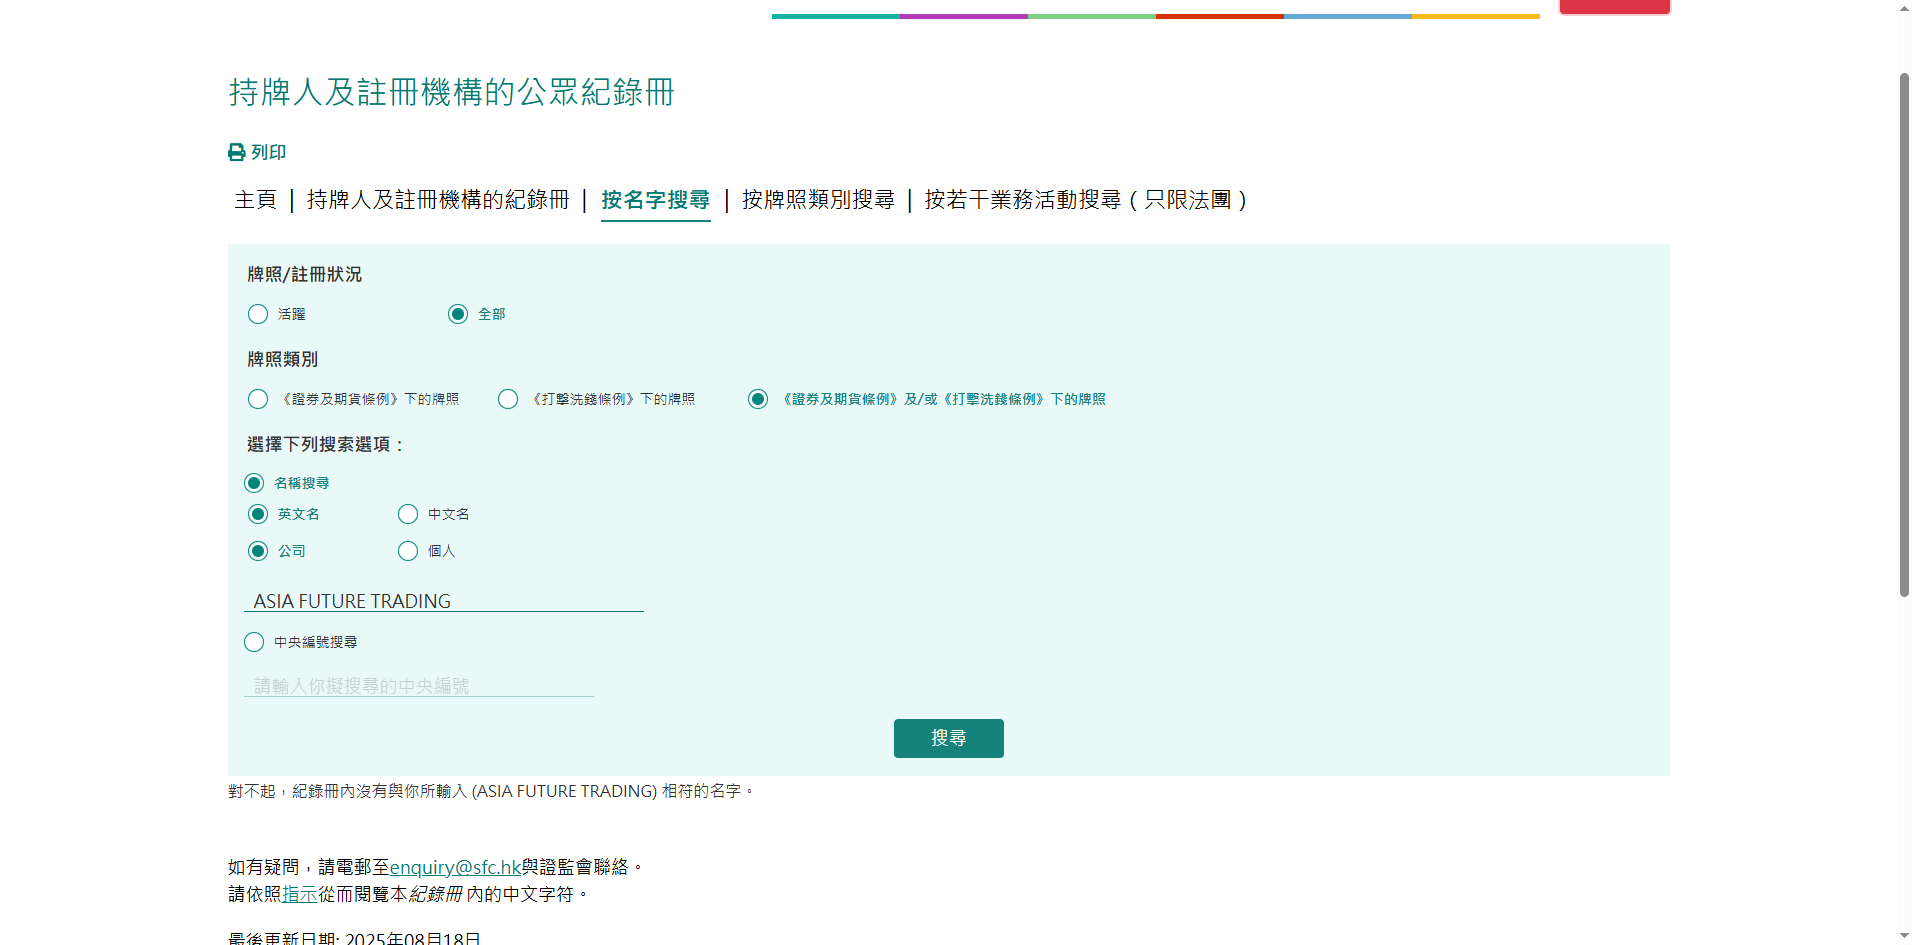Screen dimensions: 1912x945
Task: Click the ASIA FUTURE TRADING name field
Action: coord(443,601)
